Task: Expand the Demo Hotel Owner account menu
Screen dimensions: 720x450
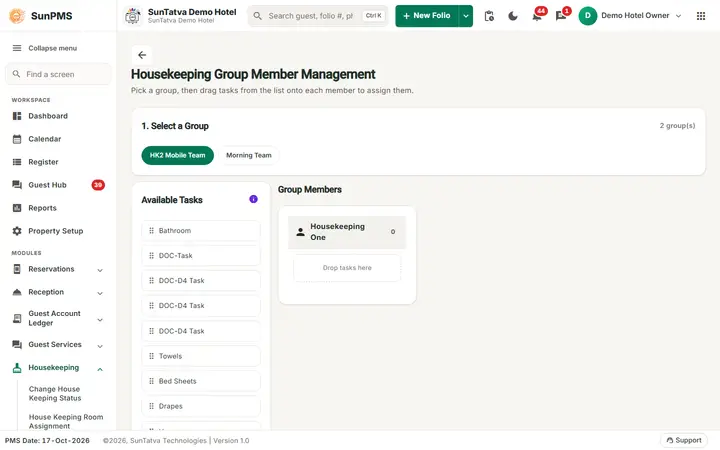Action: (x=678, y=16)
